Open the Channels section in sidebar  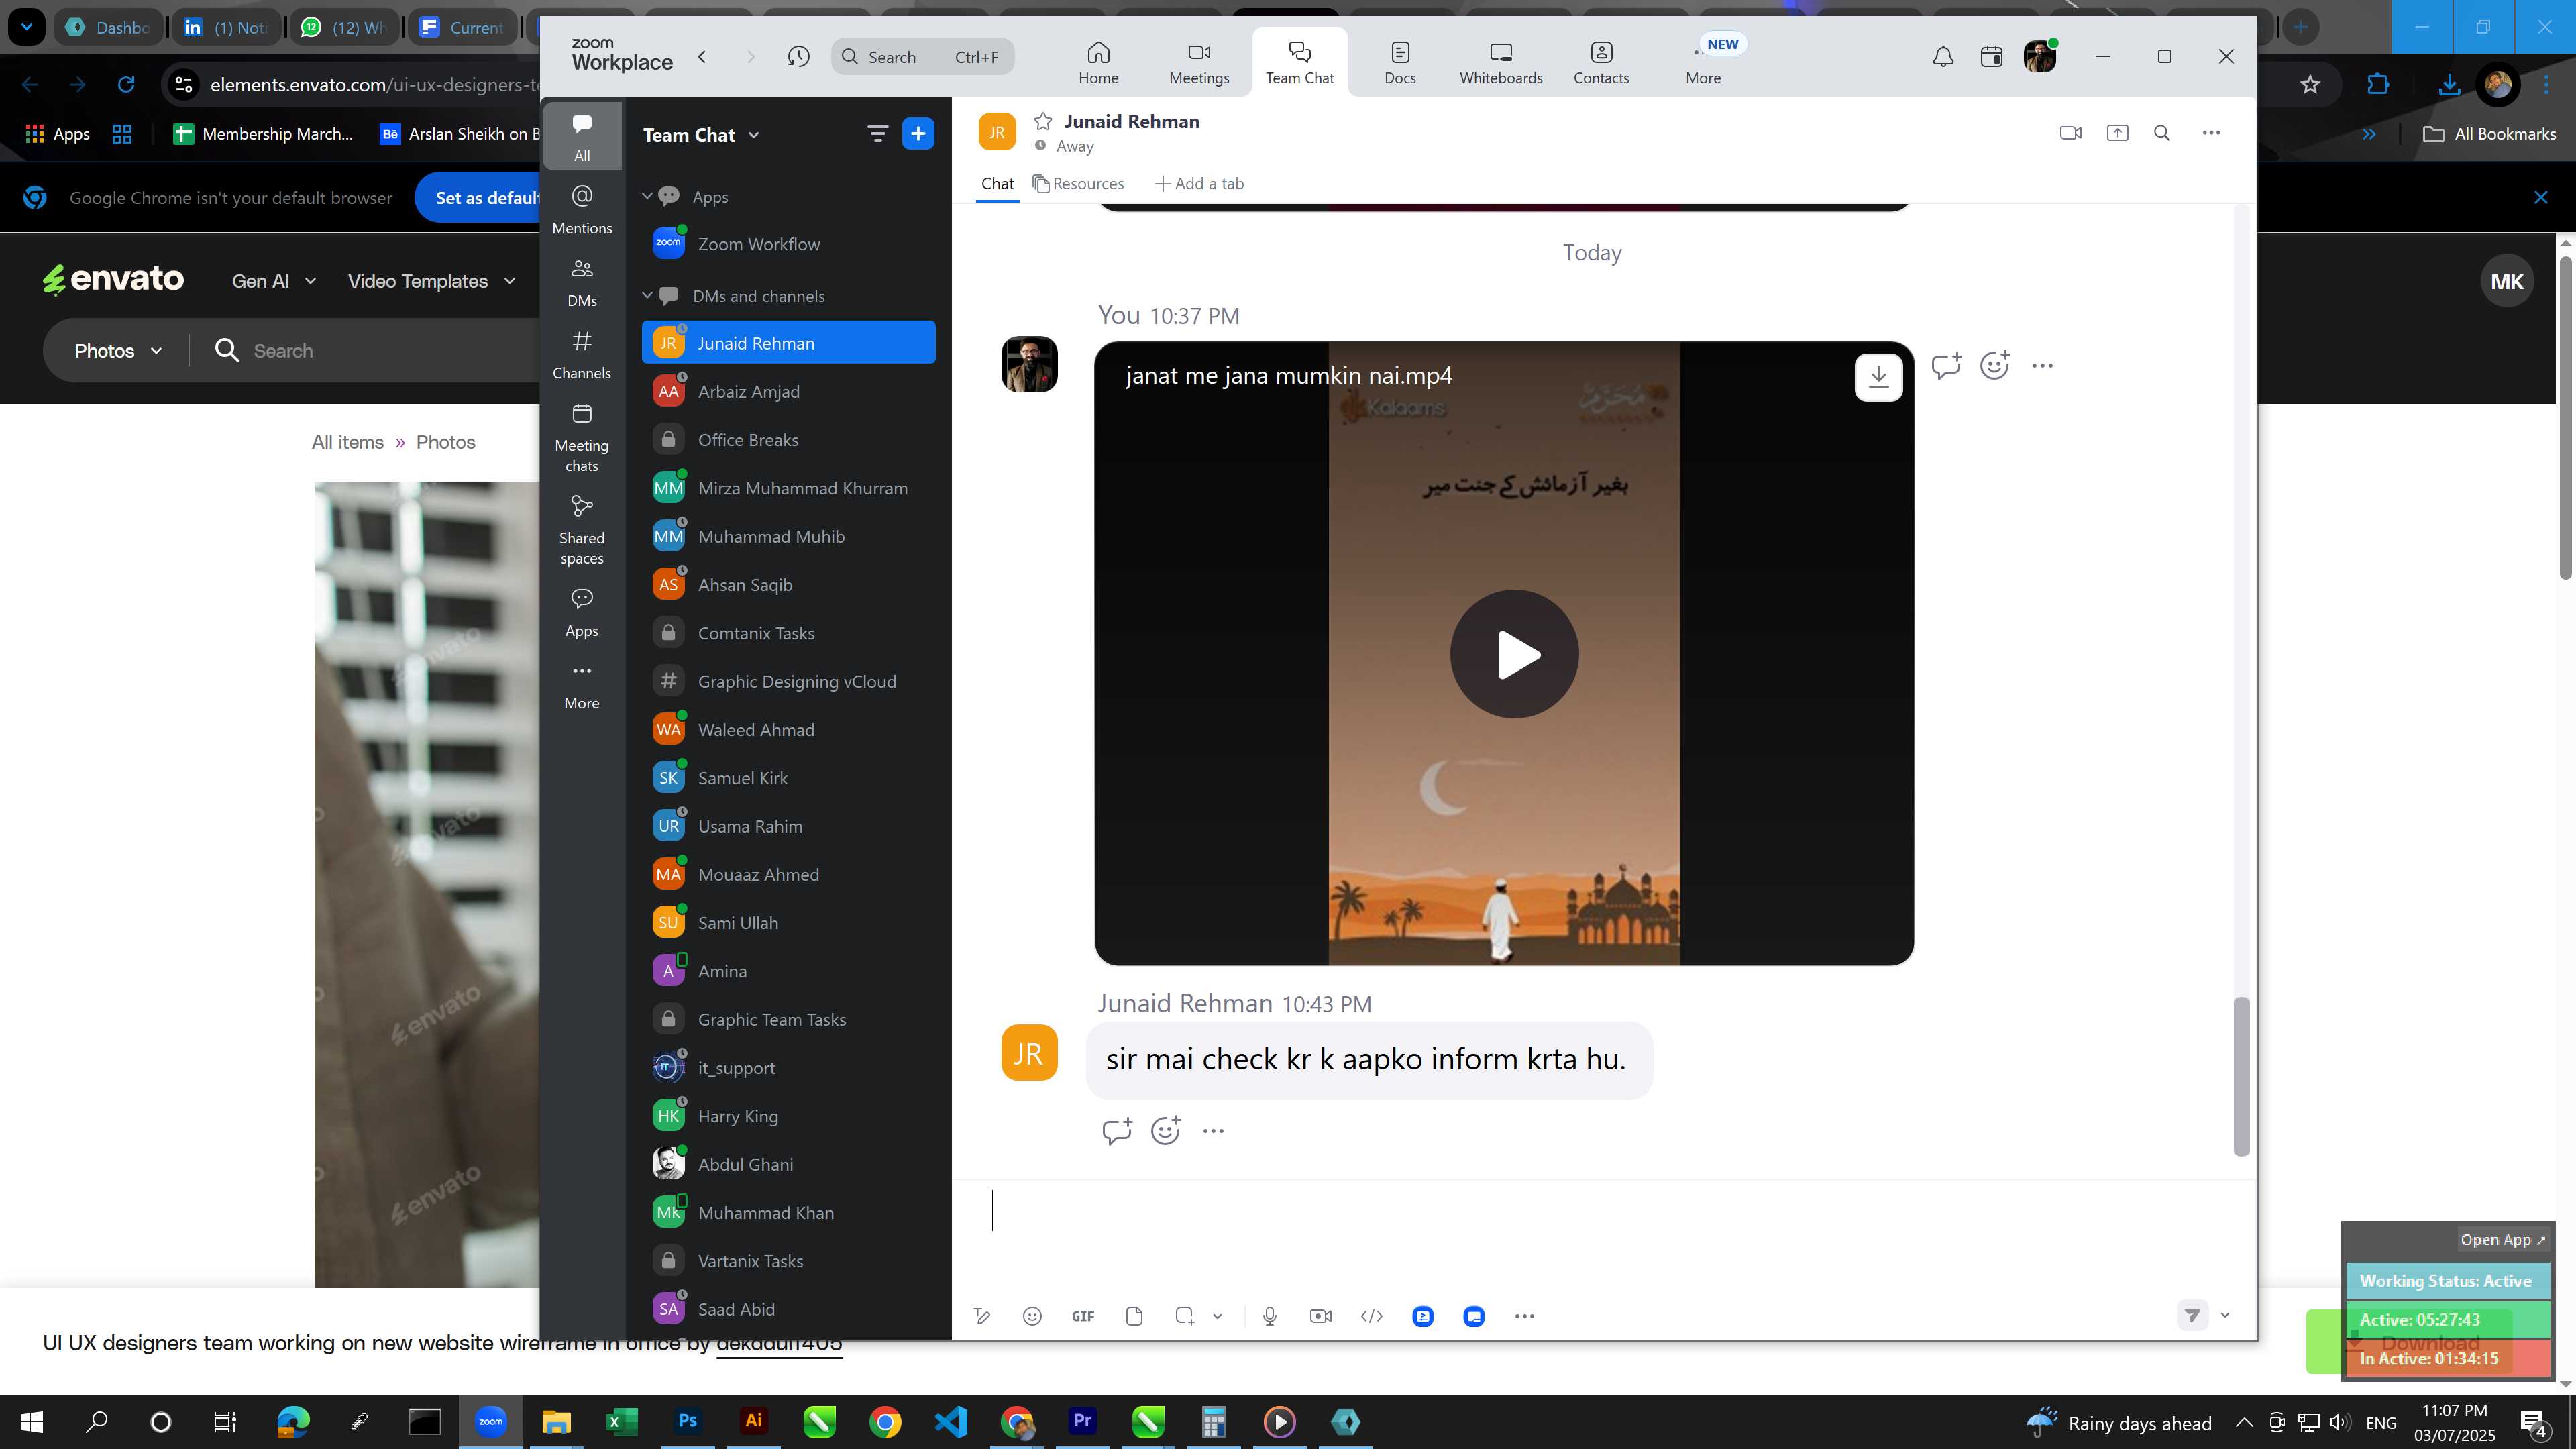pyautogui.click(x=582, y=354)
